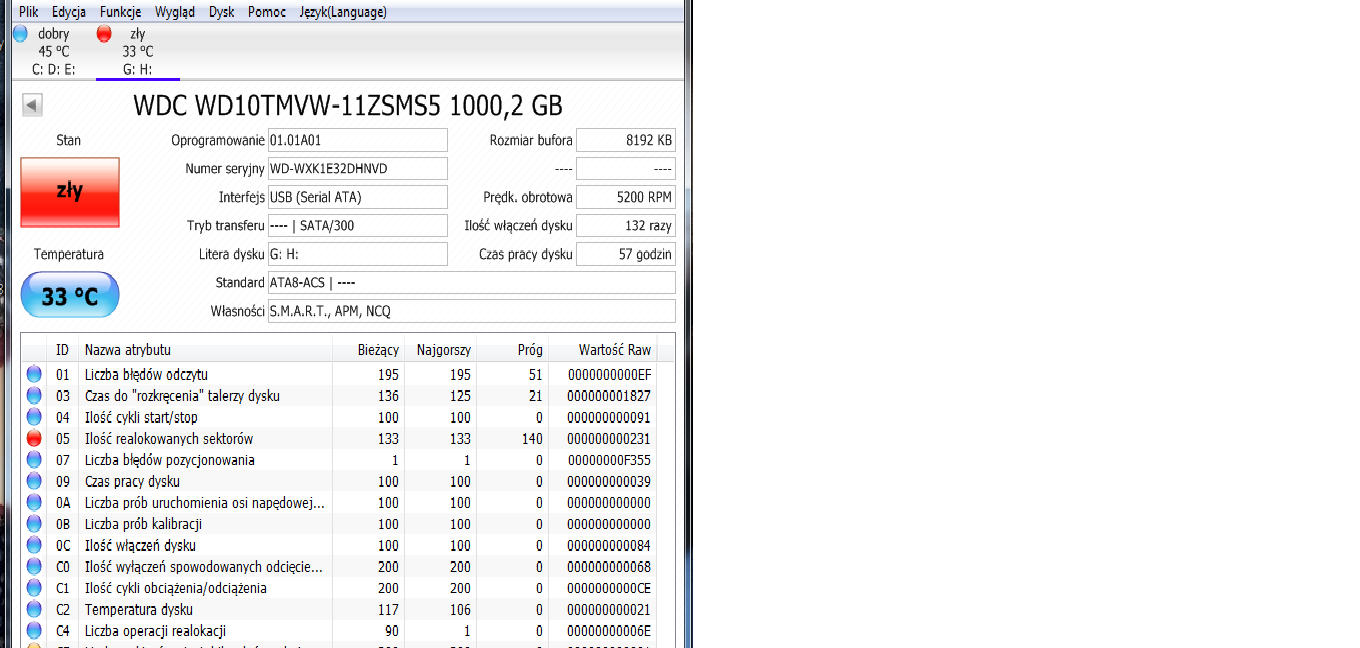
Task: Click the Litera dysku field G: H:
Action: (x=357, y=254)
